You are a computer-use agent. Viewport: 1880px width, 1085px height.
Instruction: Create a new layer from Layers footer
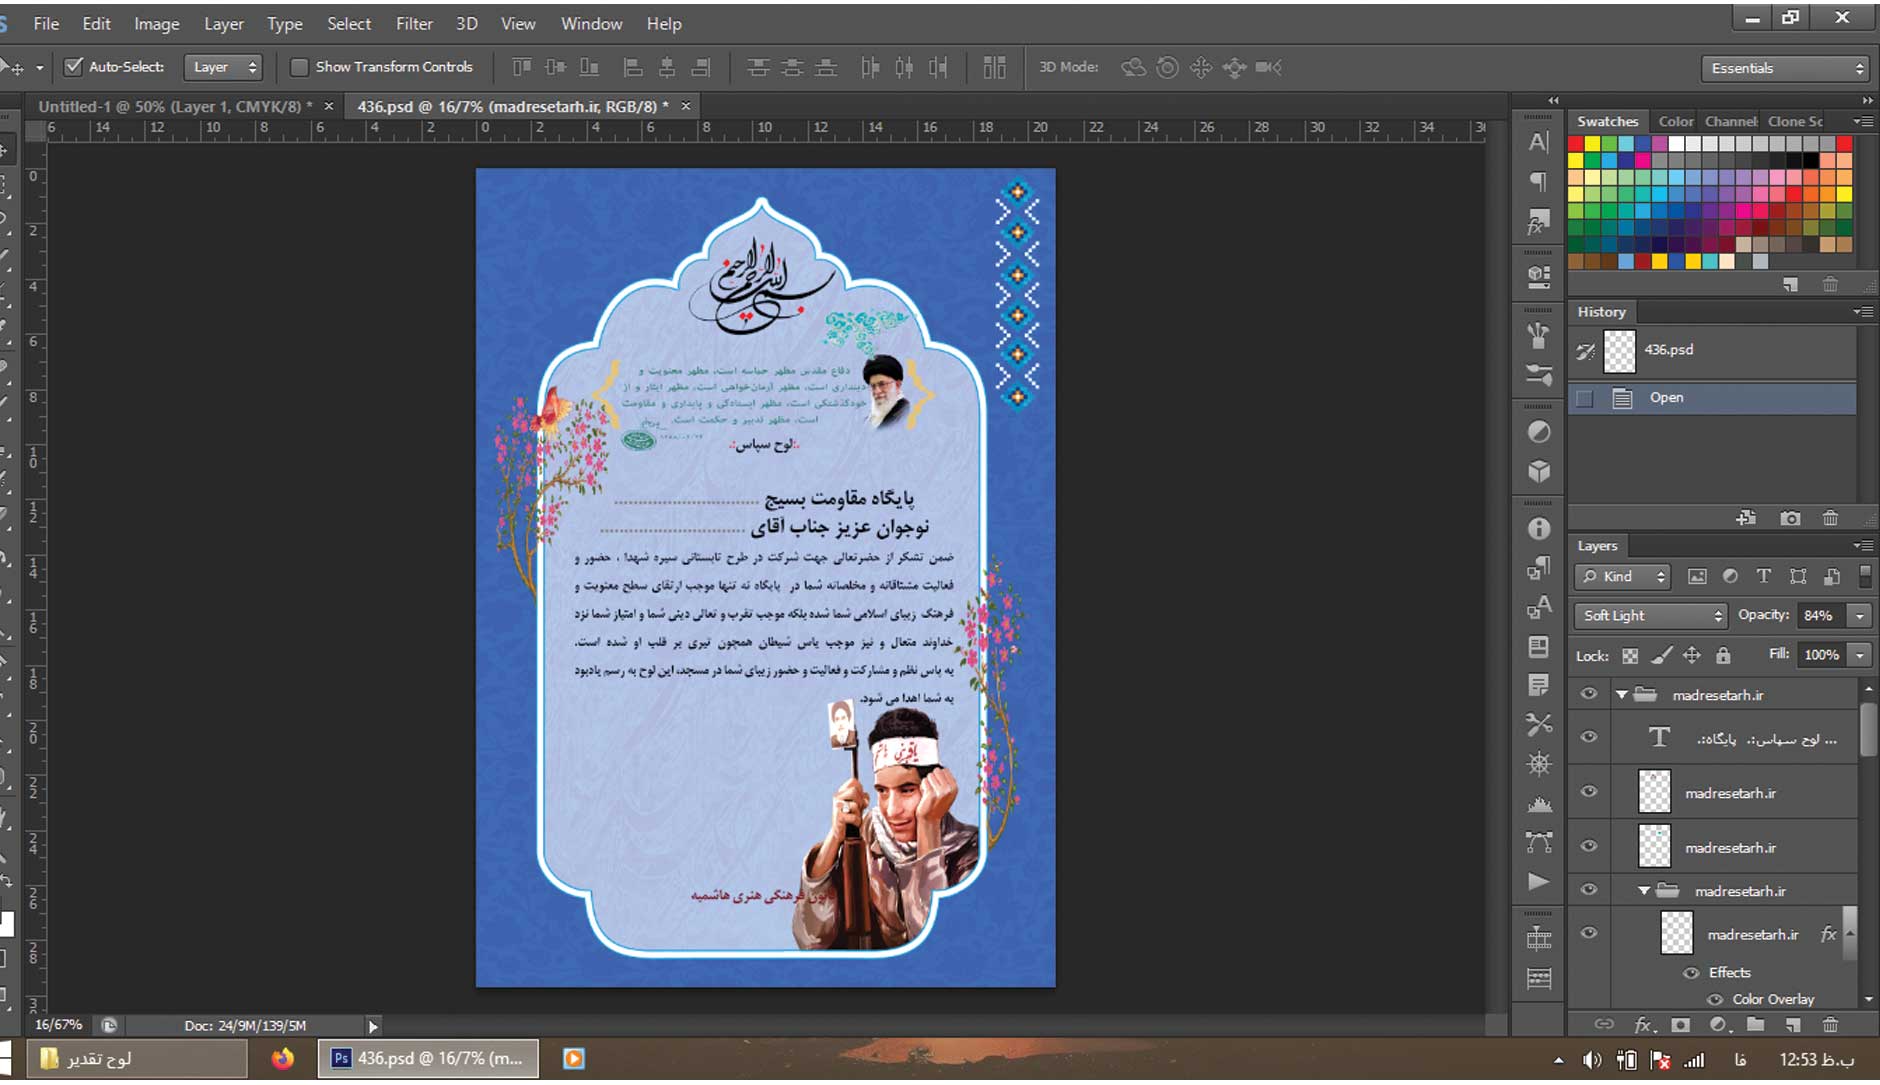click(x=1793, y=1024)
